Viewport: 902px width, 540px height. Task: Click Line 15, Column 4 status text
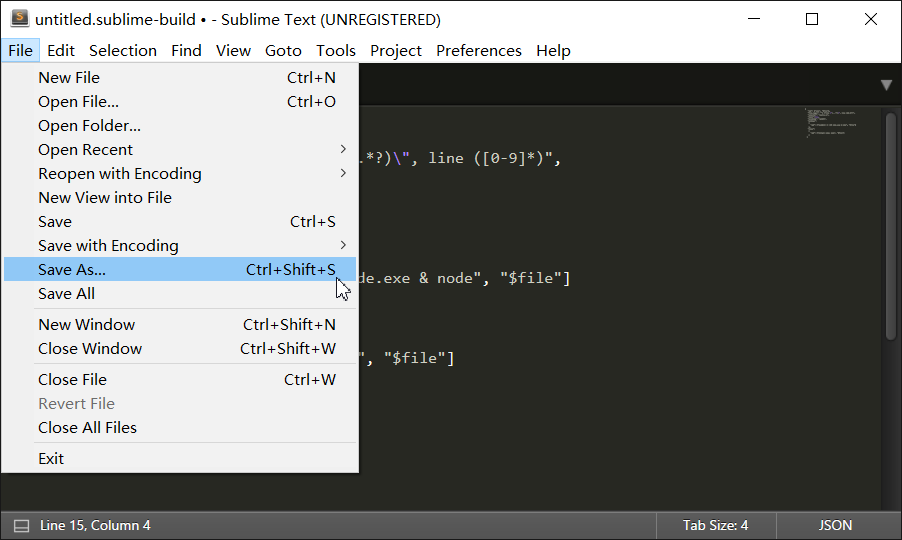click(95, 526)
